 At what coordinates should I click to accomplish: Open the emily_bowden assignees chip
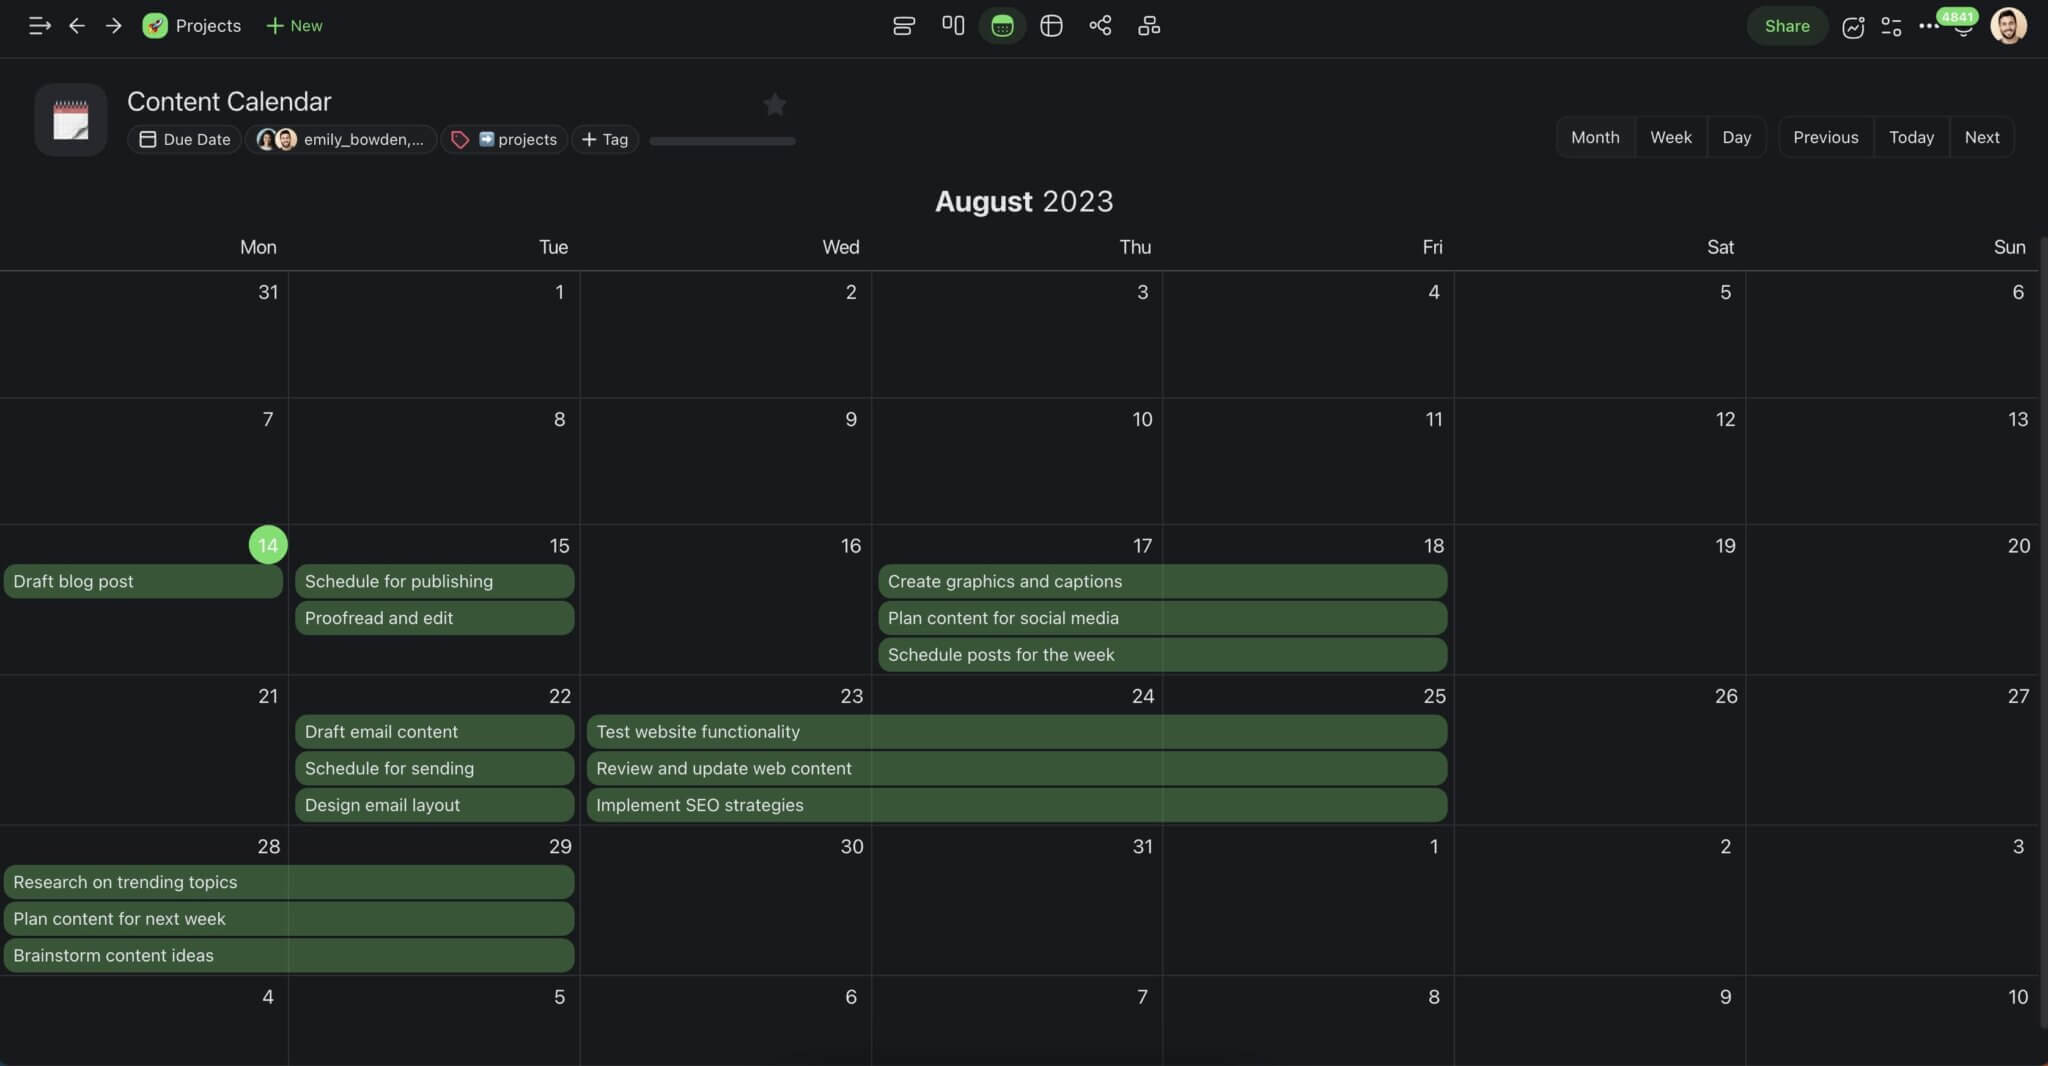tap(341, 139)
